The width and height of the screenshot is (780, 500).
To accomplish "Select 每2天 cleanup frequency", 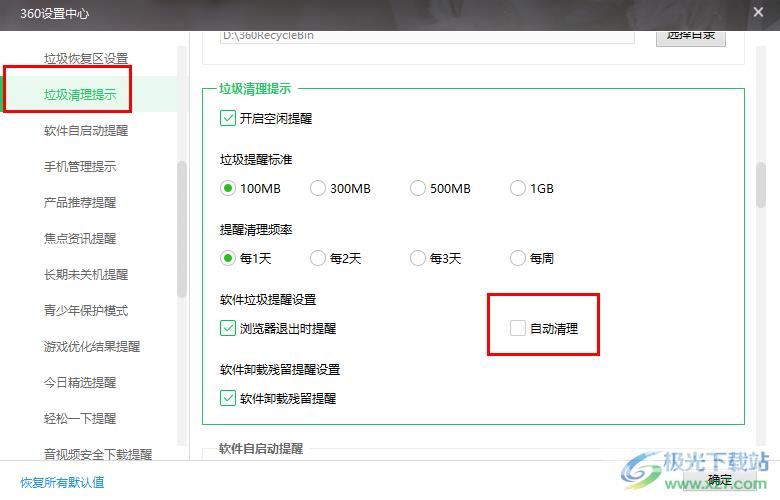I will pyautogui.click(x=318, y=258).
